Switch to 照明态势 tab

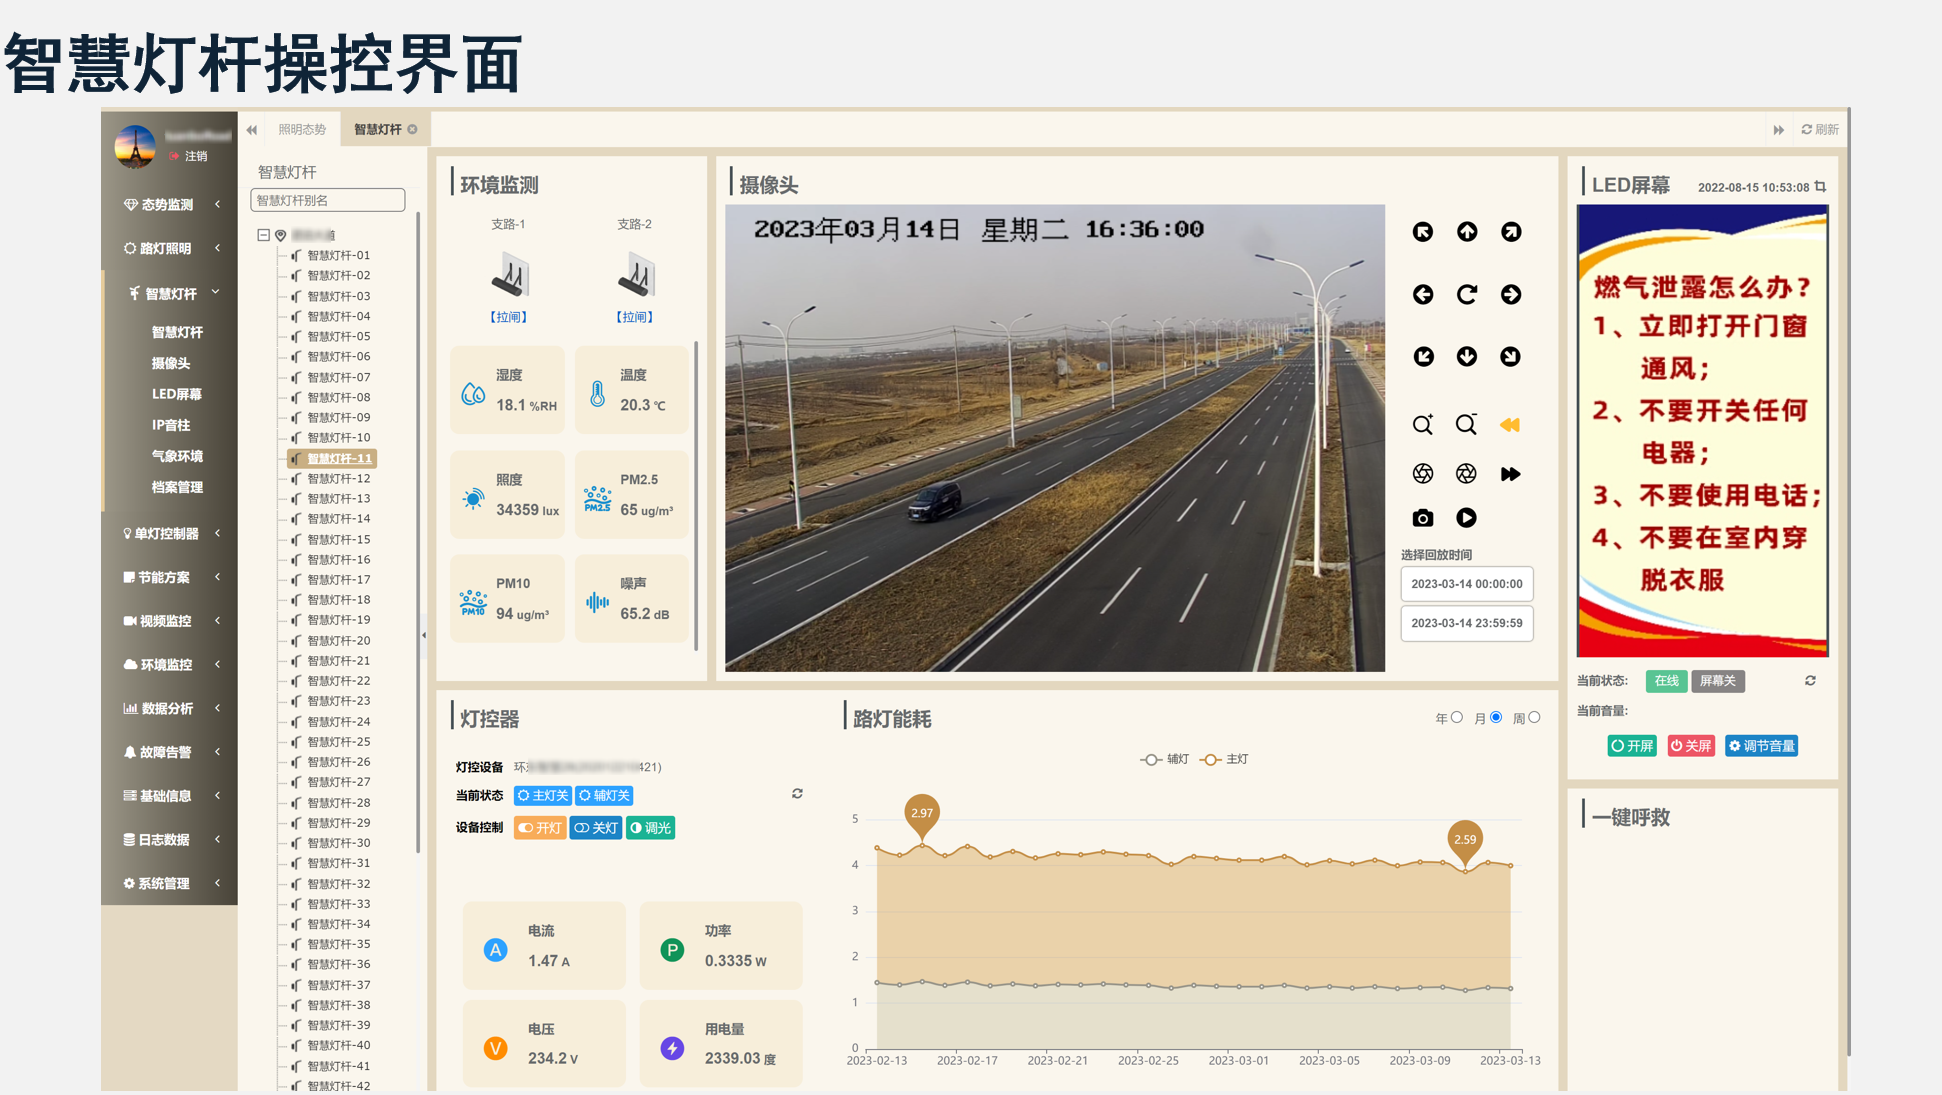302,129
